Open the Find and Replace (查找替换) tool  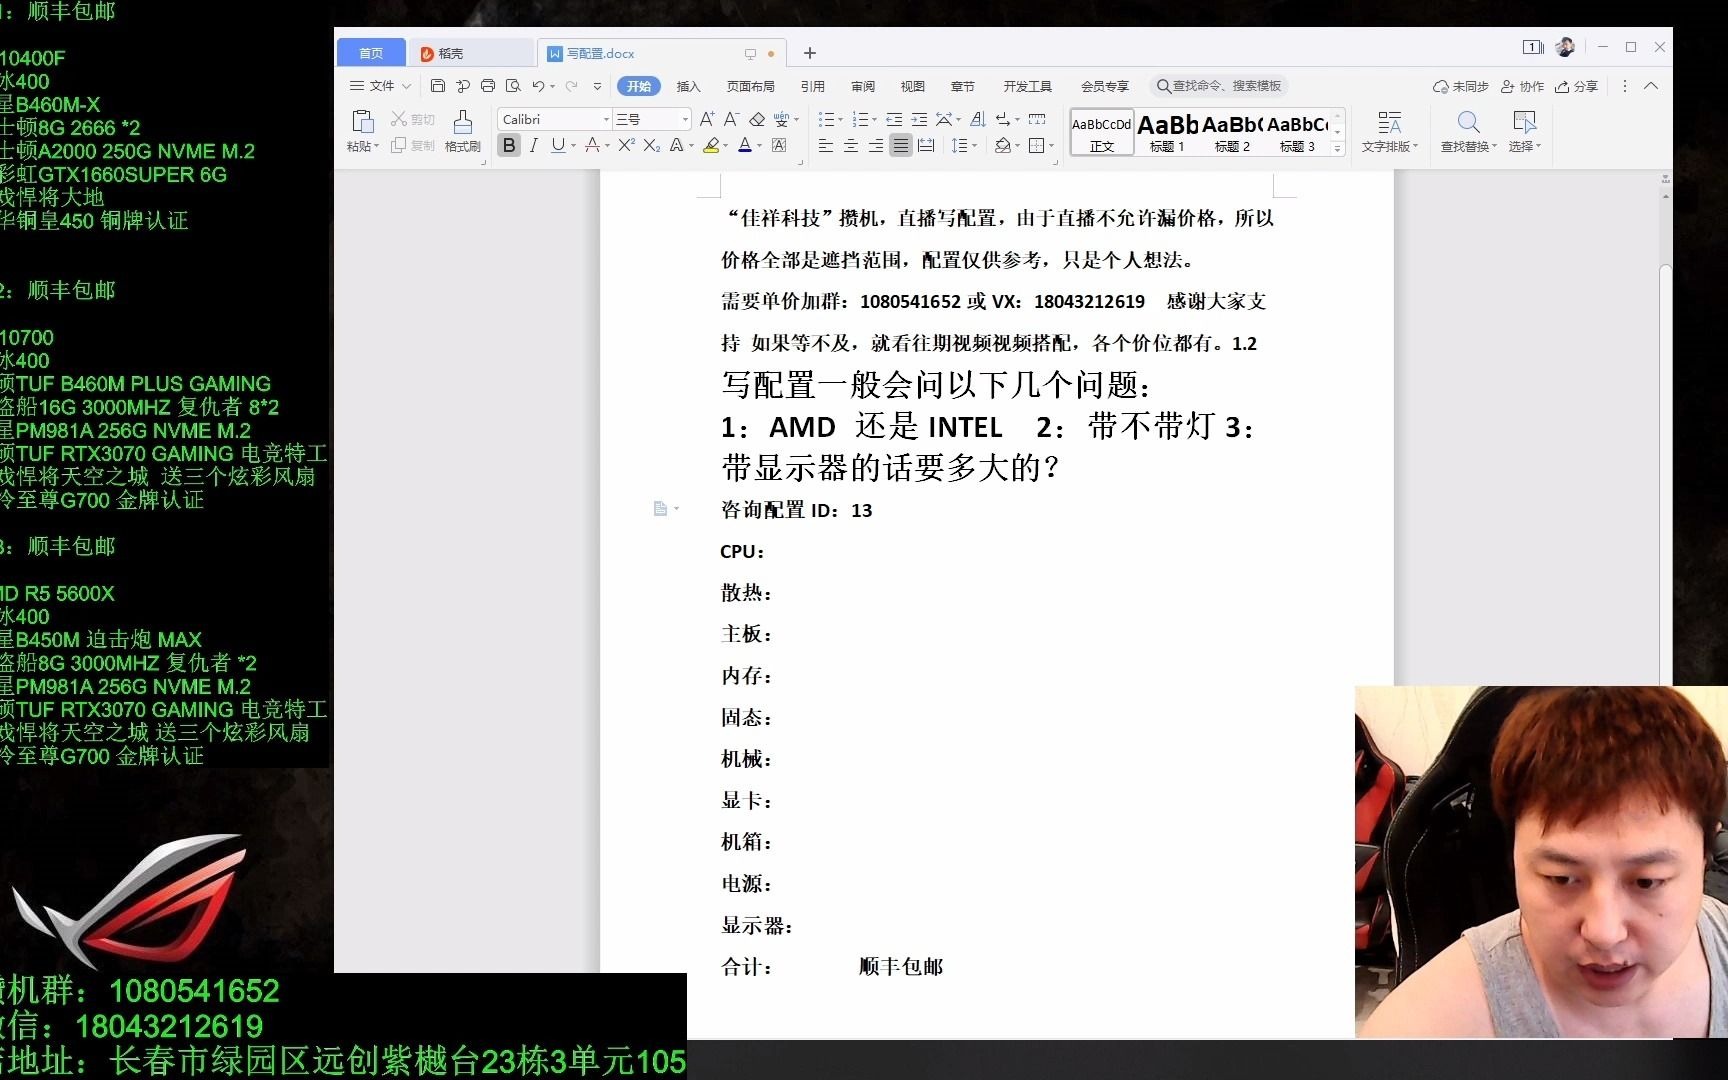(1467, 130)
